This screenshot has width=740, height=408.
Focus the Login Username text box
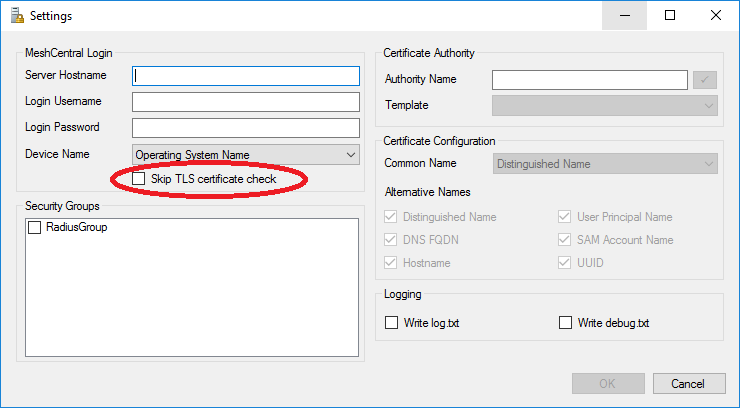[x=245, y=102]
